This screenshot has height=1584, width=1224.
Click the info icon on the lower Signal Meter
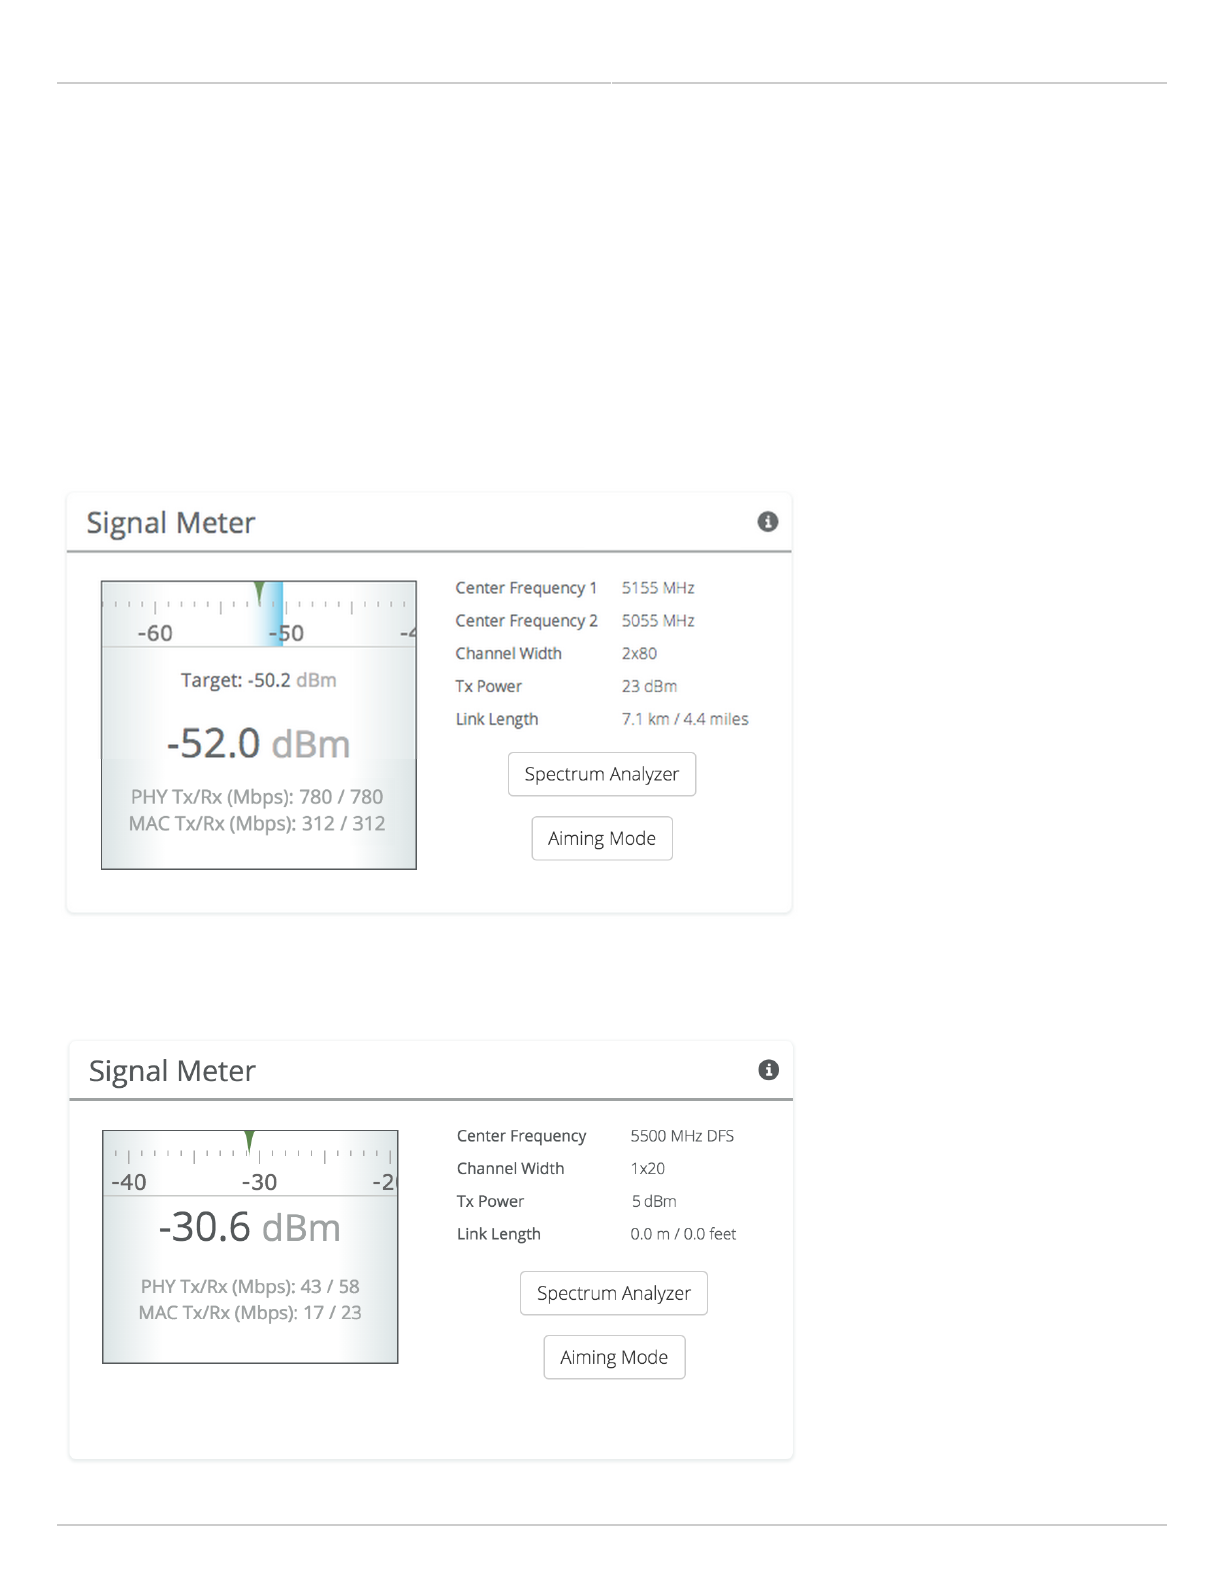tap(769, 1070)
